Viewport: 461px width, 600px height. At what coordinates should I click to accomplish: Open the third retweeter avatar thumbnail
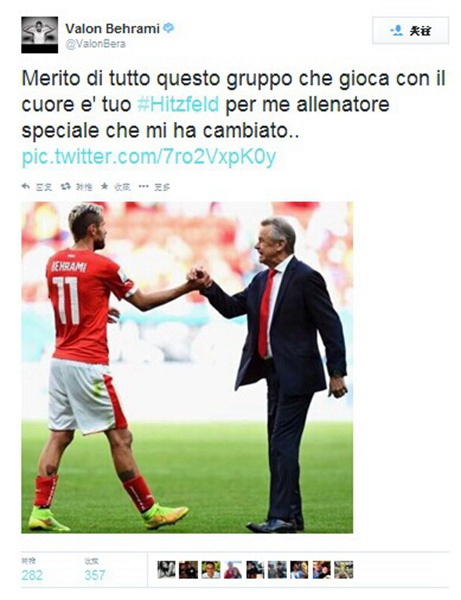coord(211,569)
